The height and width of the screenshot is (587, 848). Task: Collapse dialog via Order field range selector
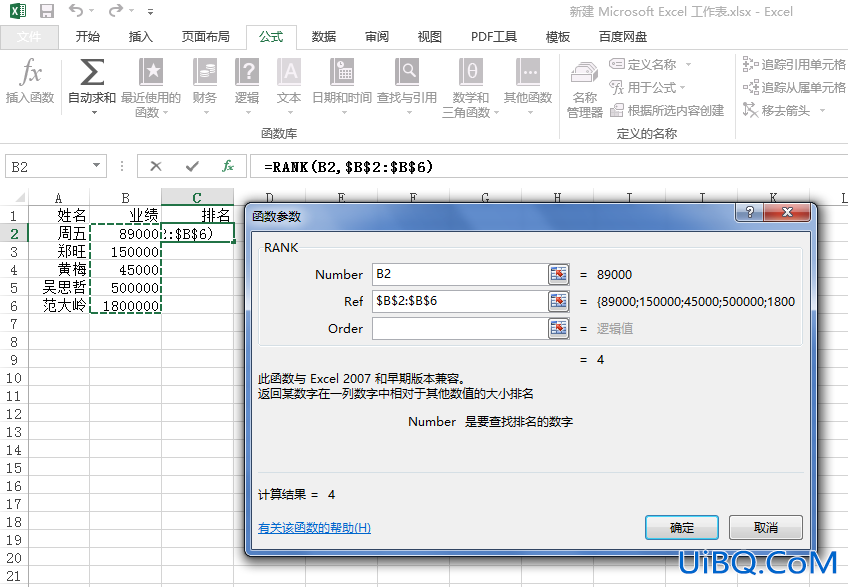(558, 328)
